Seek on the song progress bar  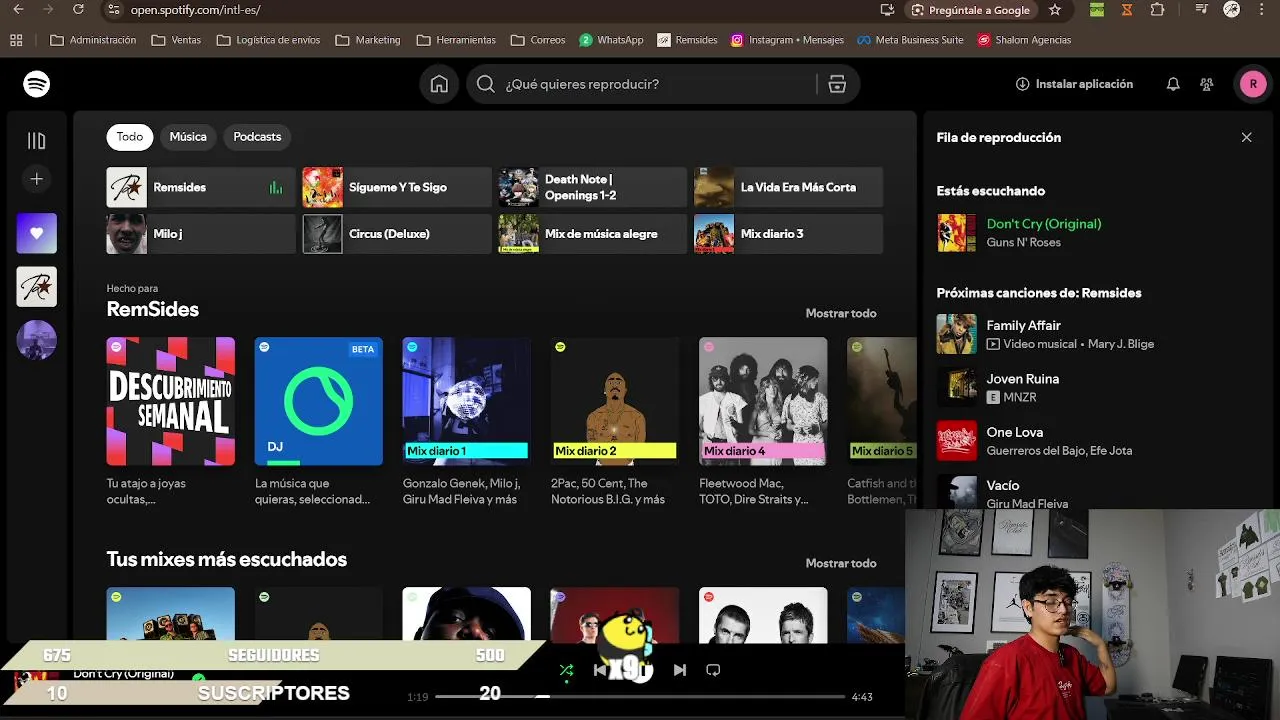(640, 696)
